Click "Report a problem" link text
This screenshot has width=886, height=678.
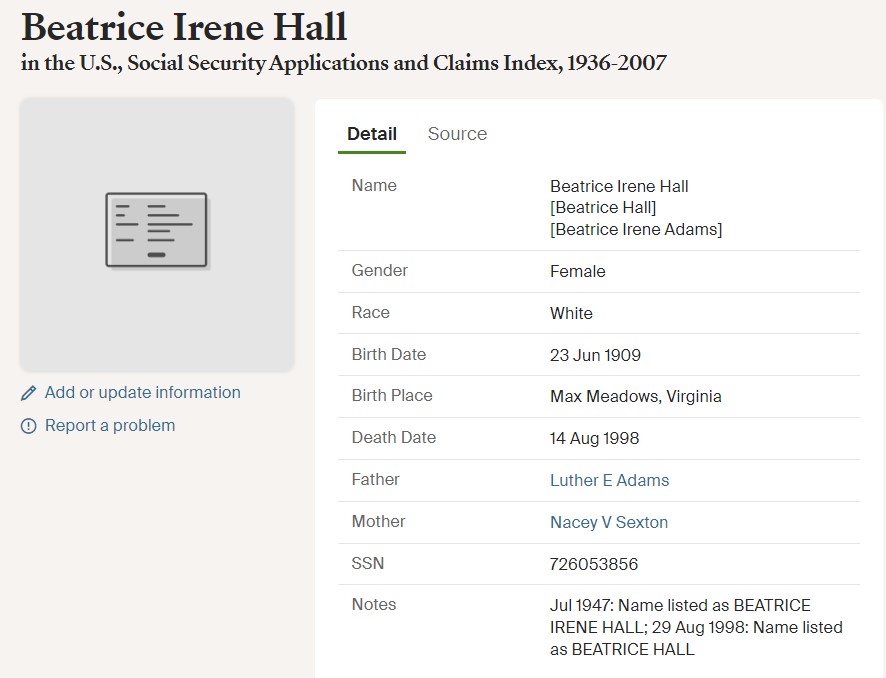click(110, 426)
